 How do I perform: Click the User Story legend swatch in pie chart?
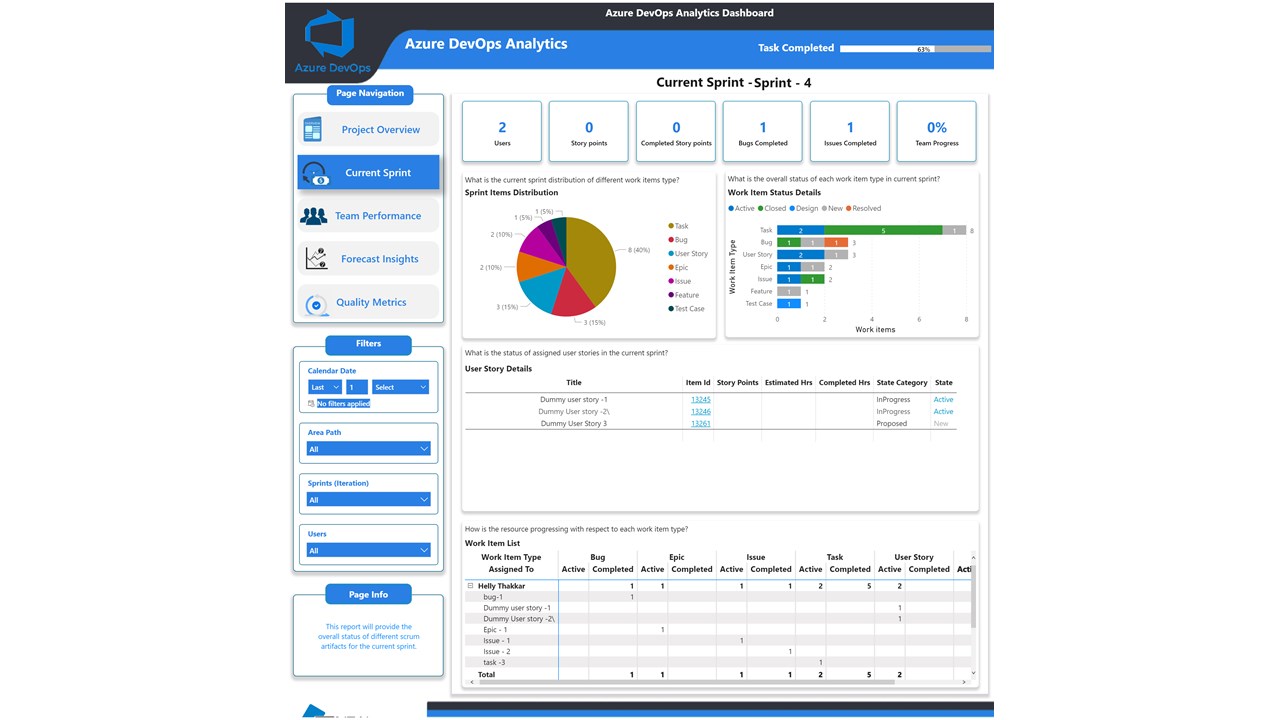tap(671, 254)
